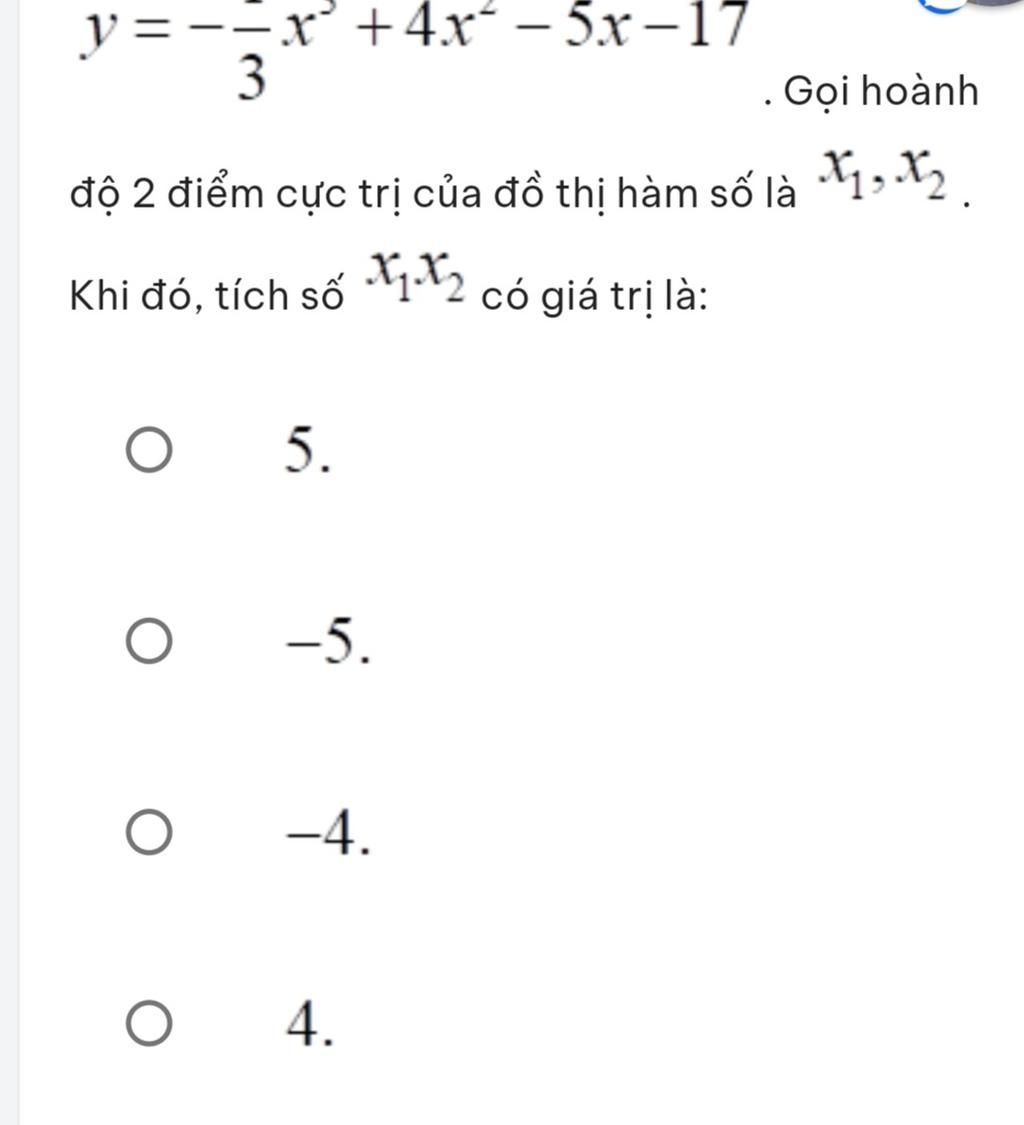Choose the −5 answer radio button
This screenshot has height=1125, width=1024.
coord(148,640)
